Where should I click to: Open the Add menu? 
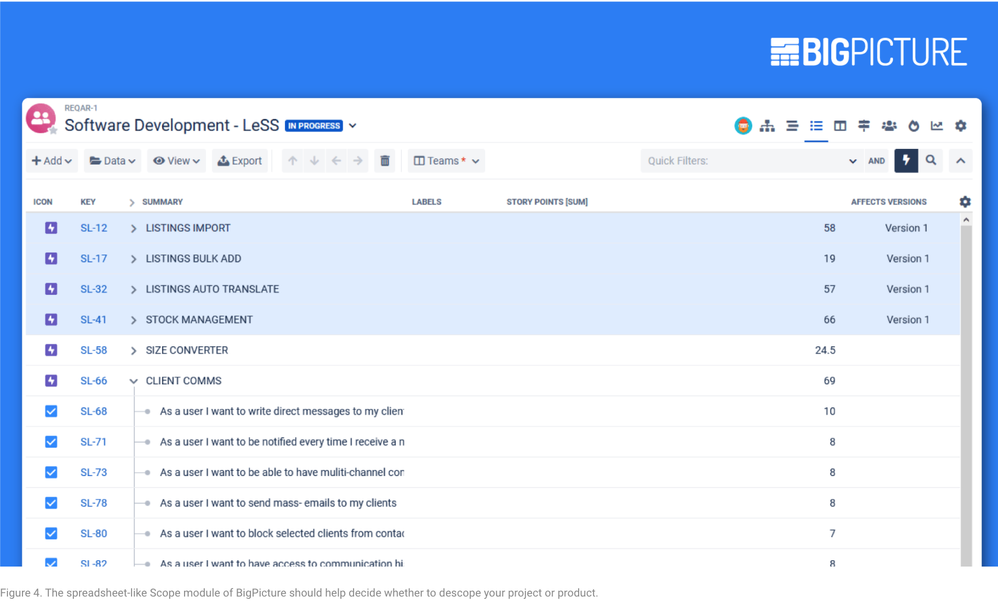tap(52, 161)
